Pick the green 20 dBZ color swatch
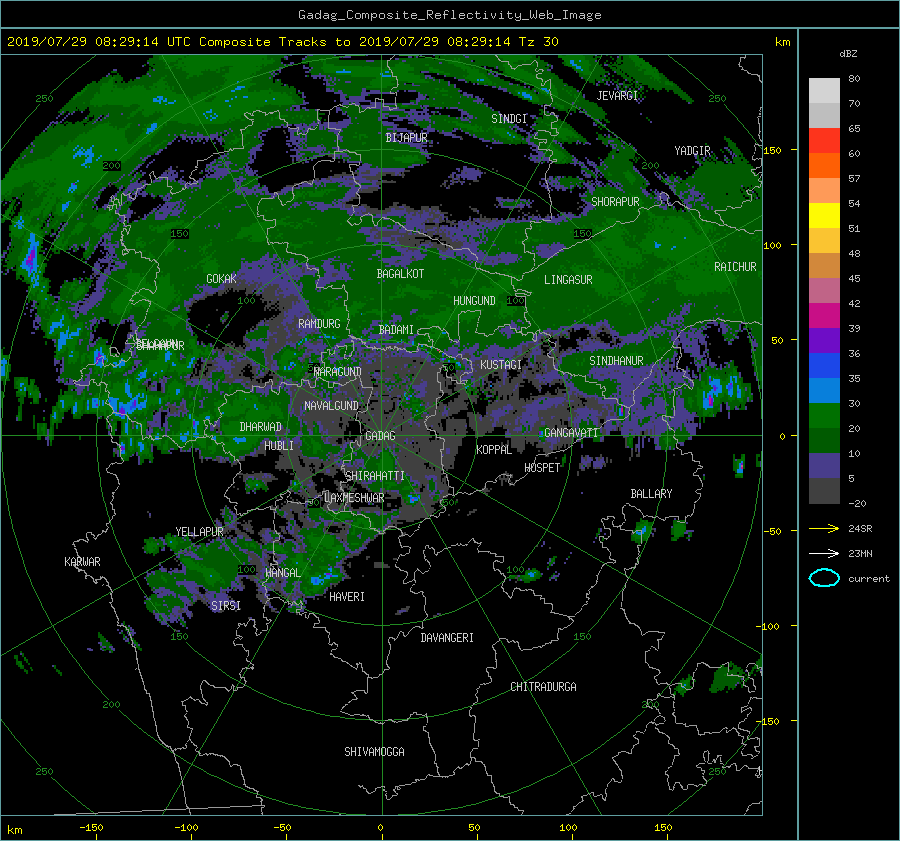The width and height of the screenshot is (900, 841). click(x=824, y=416)
